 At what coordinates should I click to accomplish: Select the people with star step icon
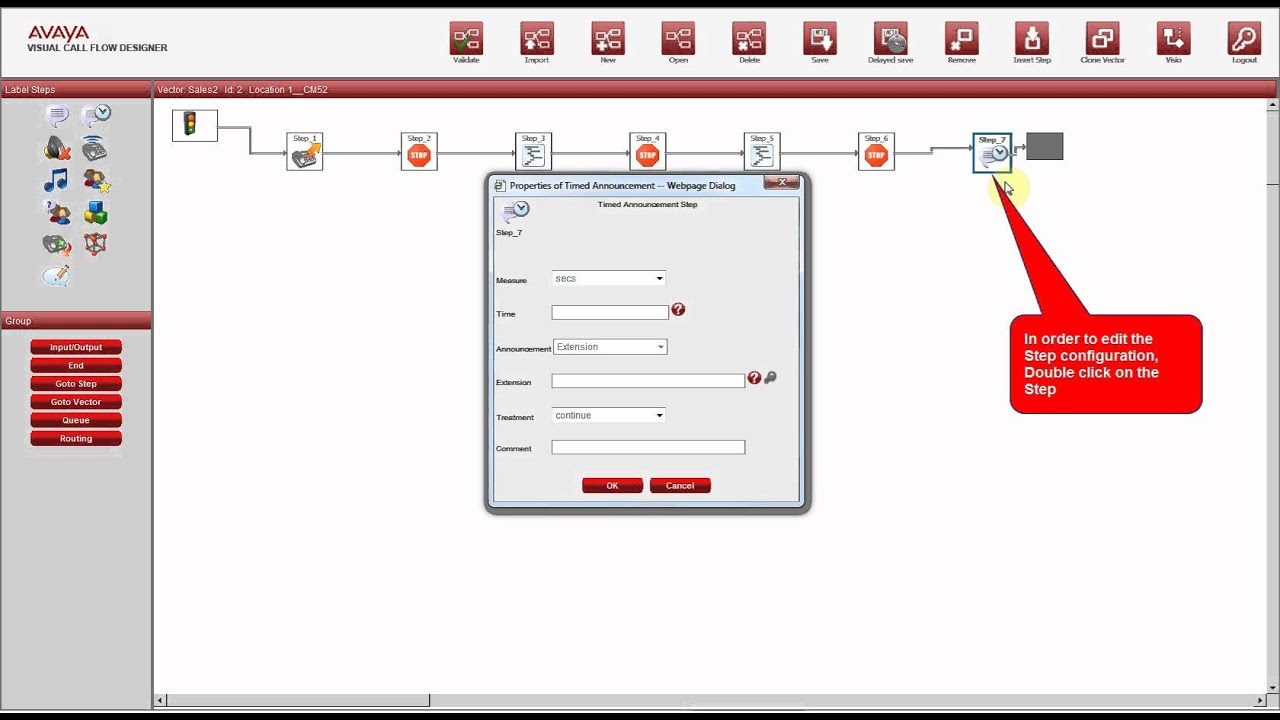[x=96, y=181]
